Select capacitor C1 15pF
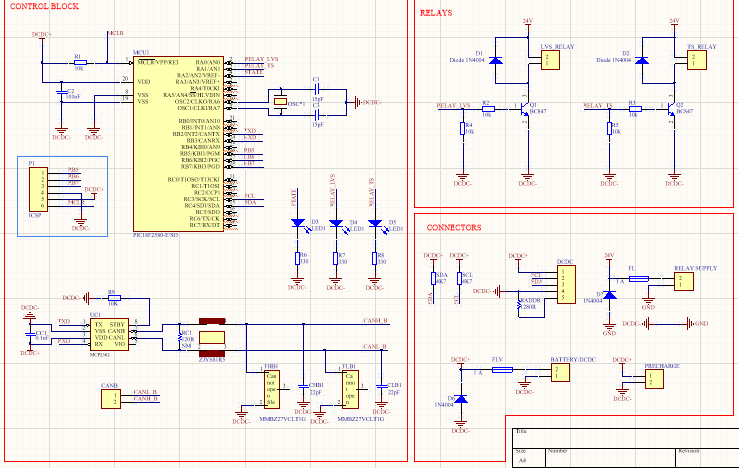The image size is (739, 468). point(317,89)
